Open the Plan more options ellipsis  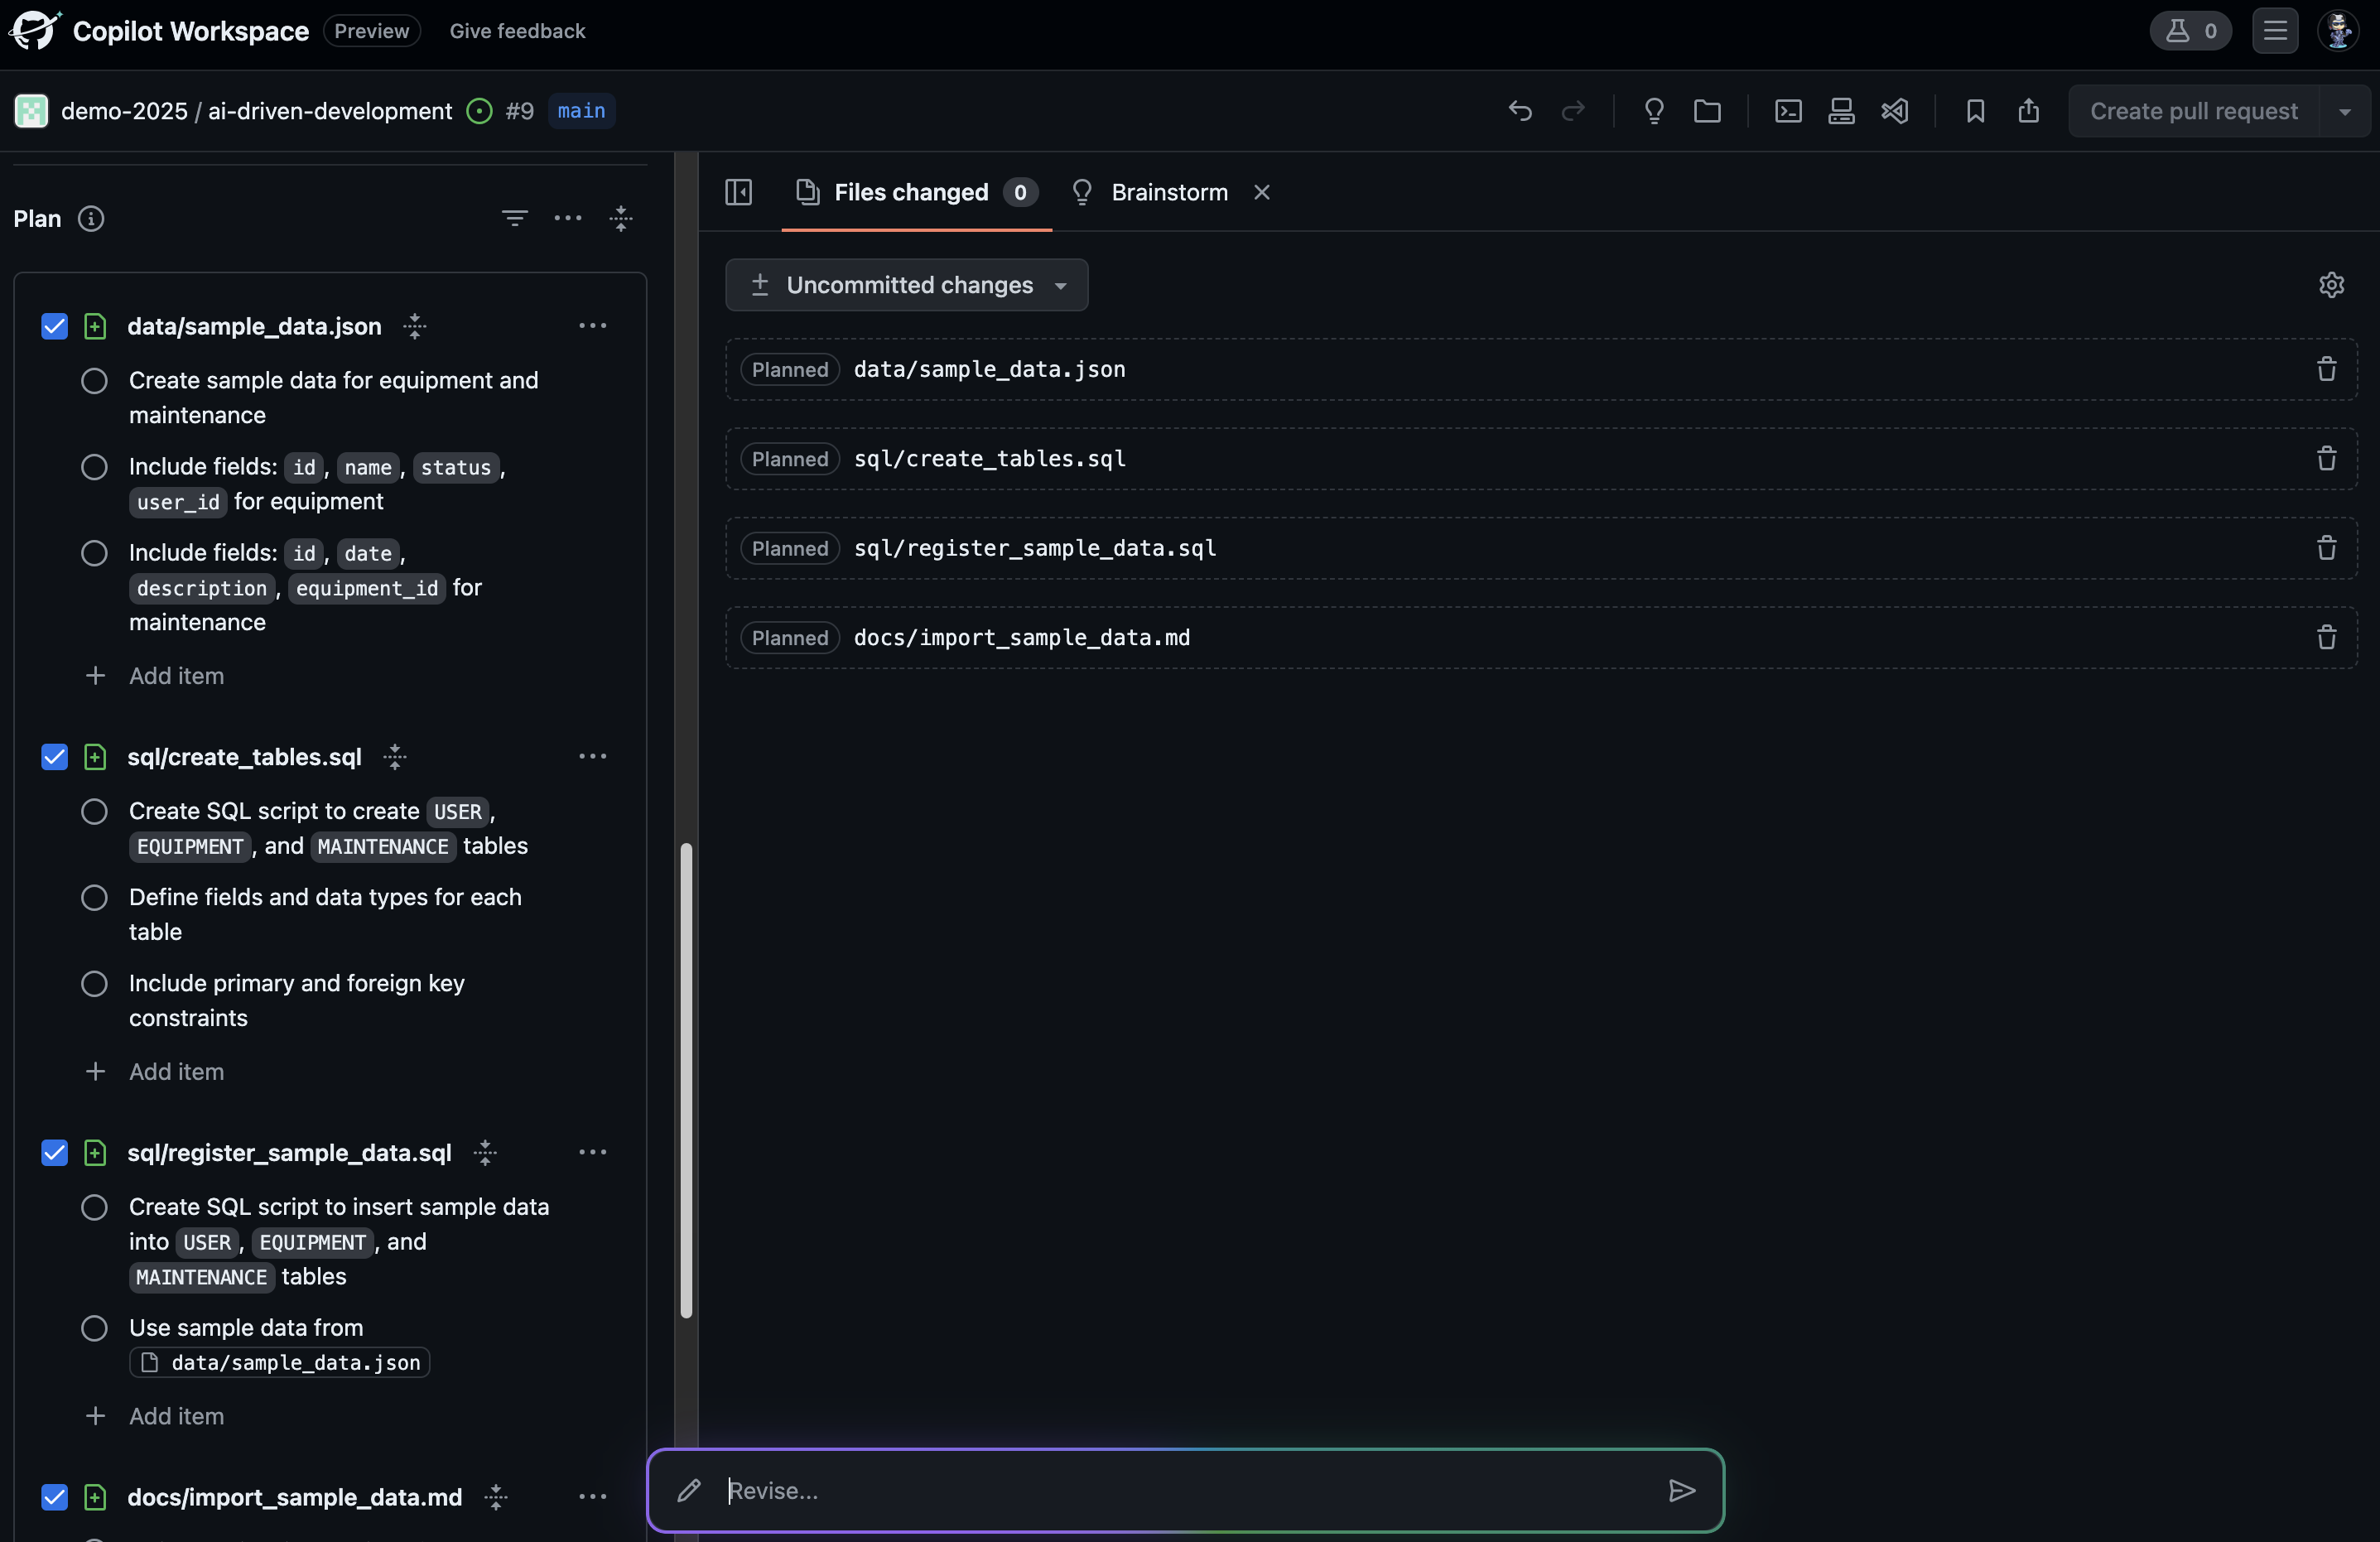568,219
